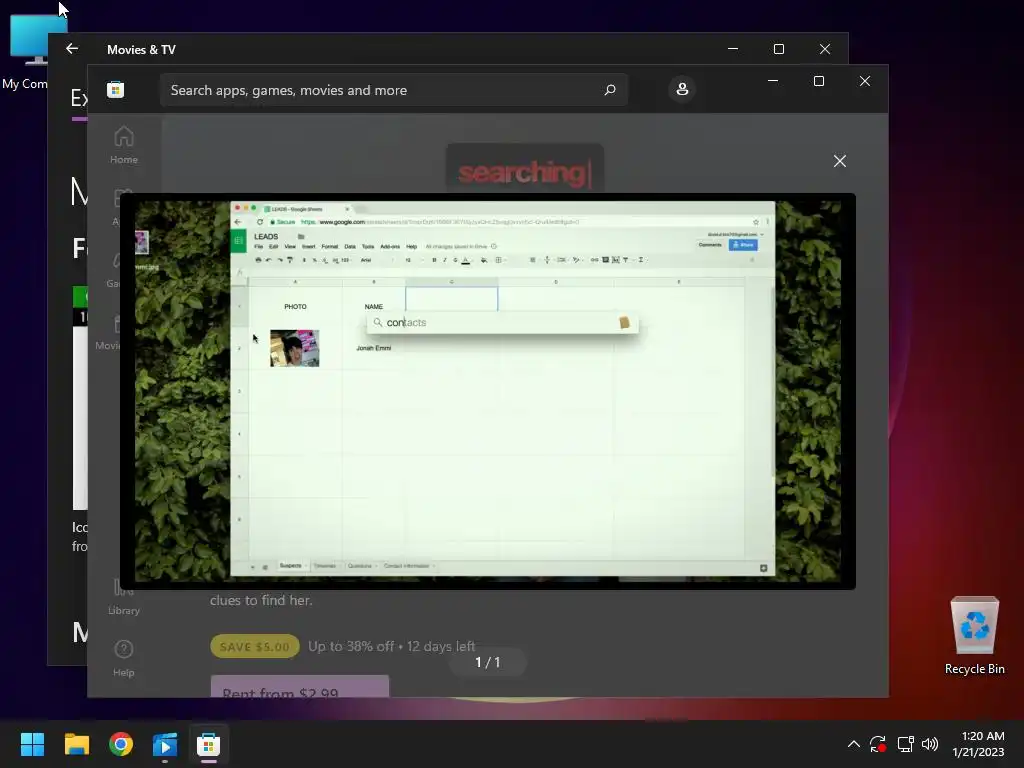Open the Windows Start menu
This screenshot has height=768, width=1024.
click(32, 744)
